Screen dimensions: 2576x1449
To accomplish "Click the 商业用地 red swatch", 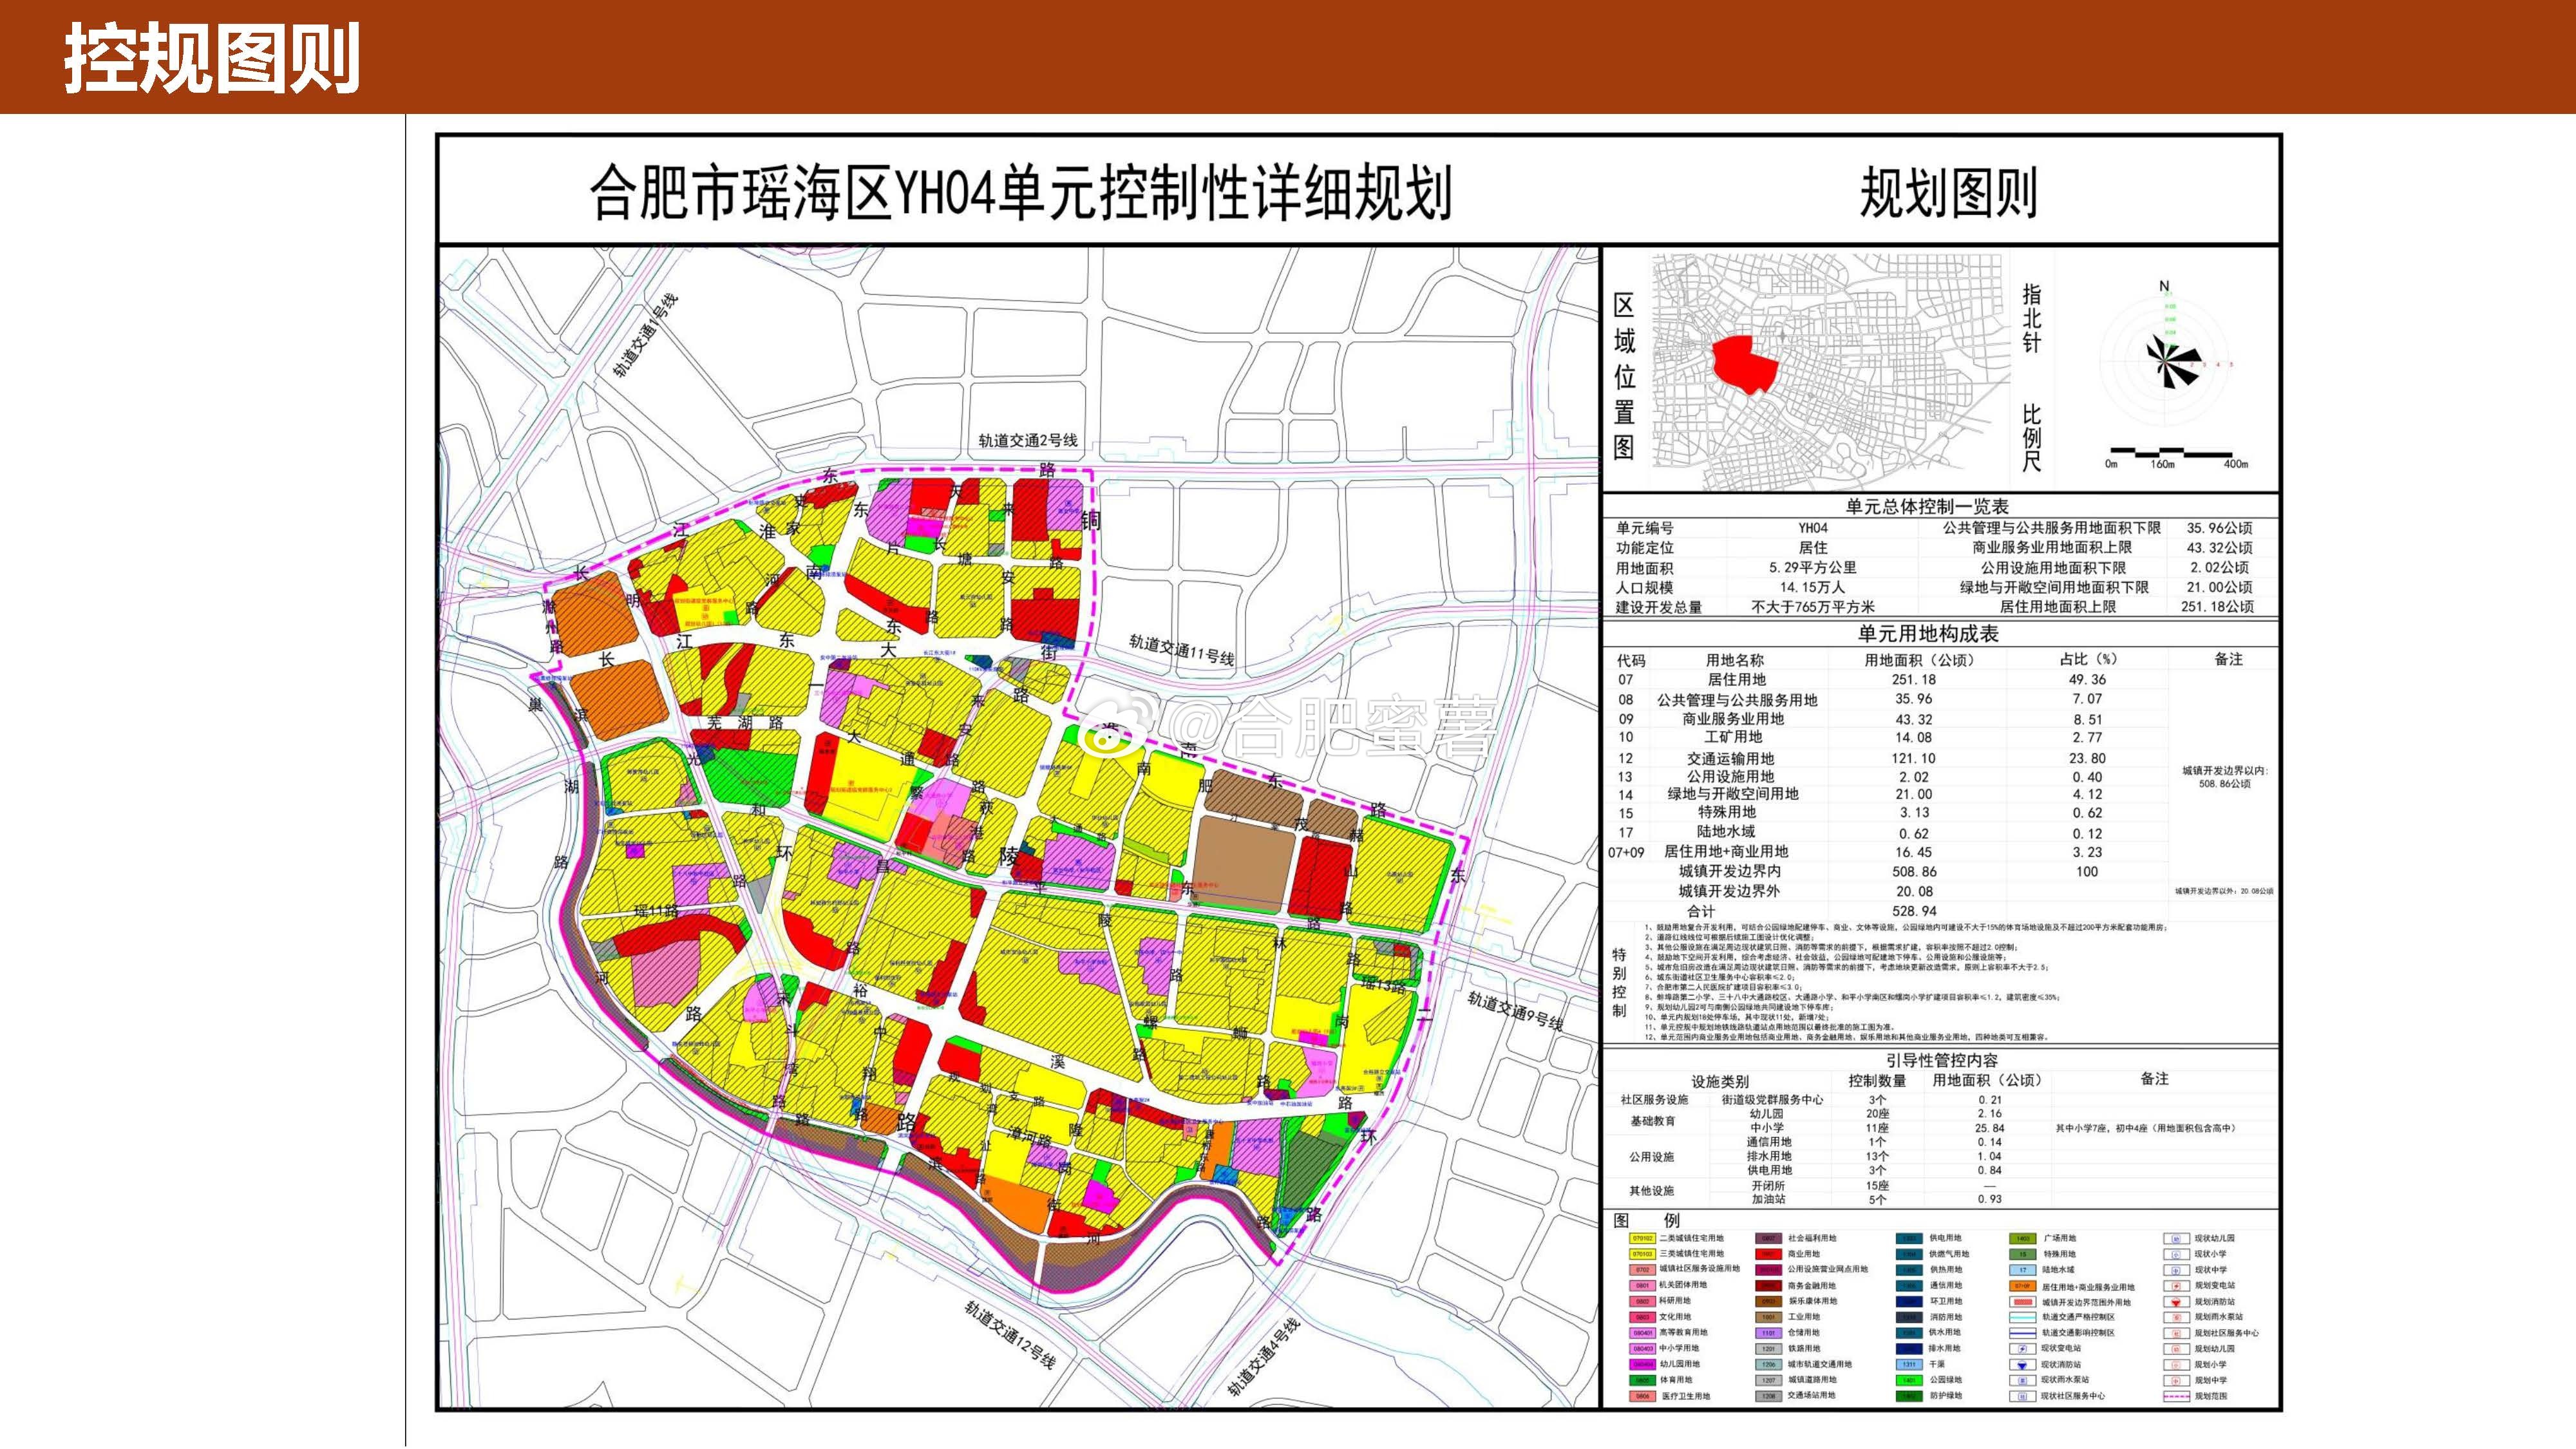I will click(x=1769, y=1254).
